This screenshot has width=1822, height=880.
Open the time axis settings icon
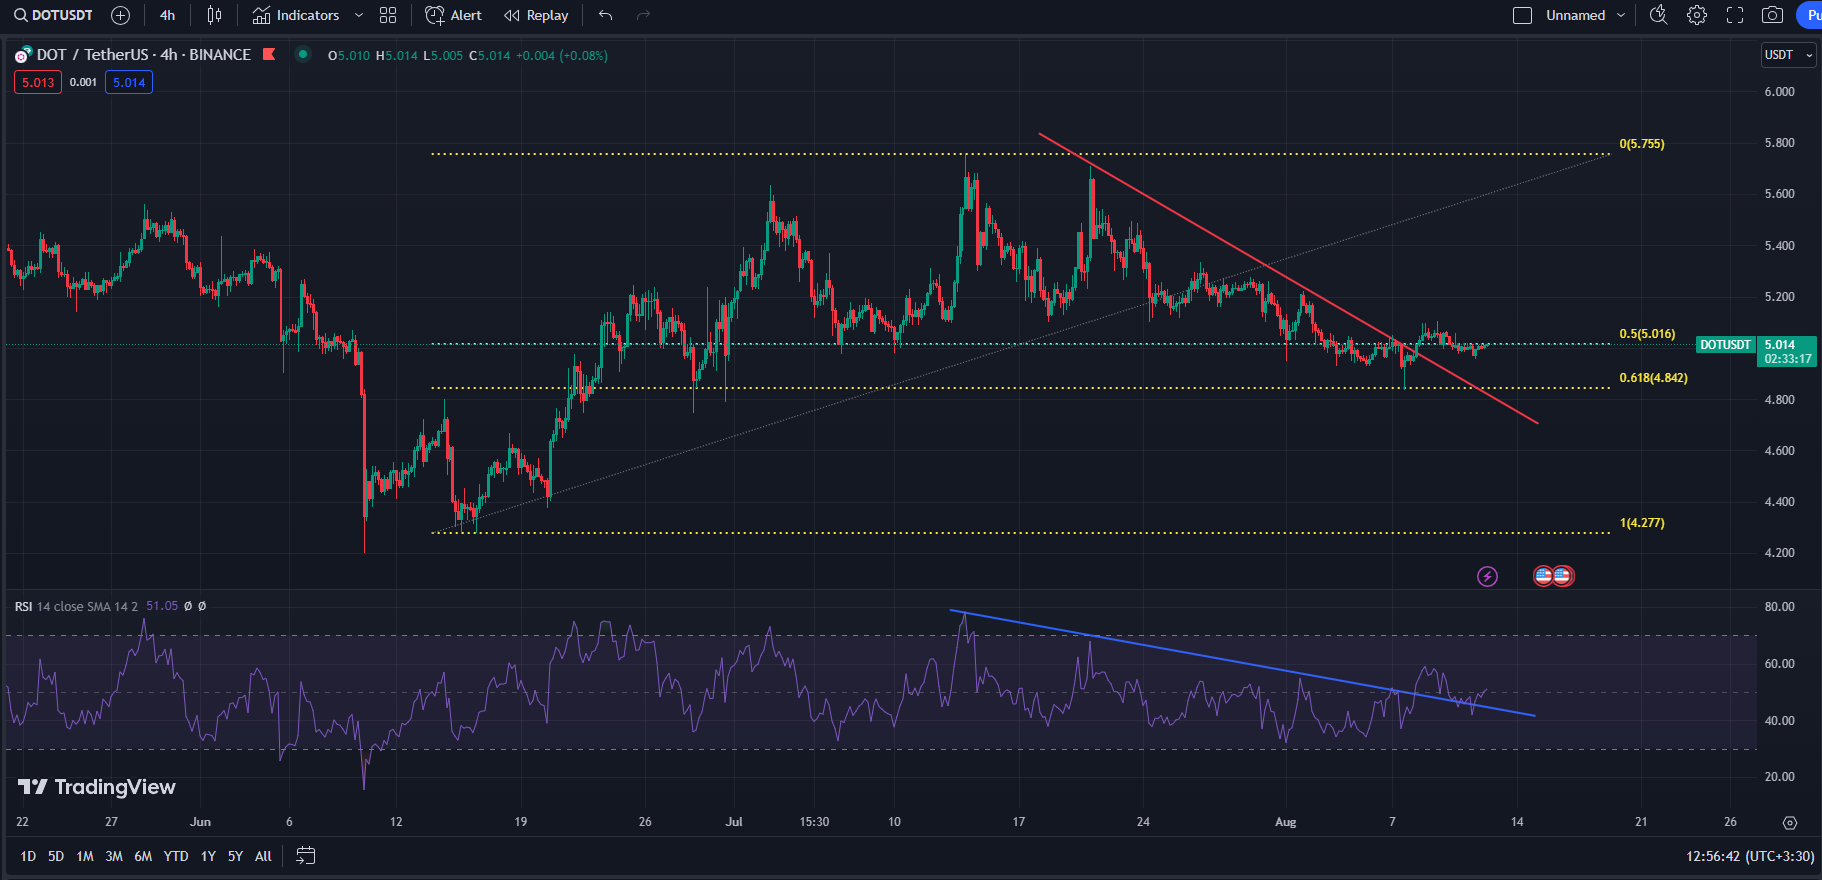pyautogui.click(x=1790, y=822)
